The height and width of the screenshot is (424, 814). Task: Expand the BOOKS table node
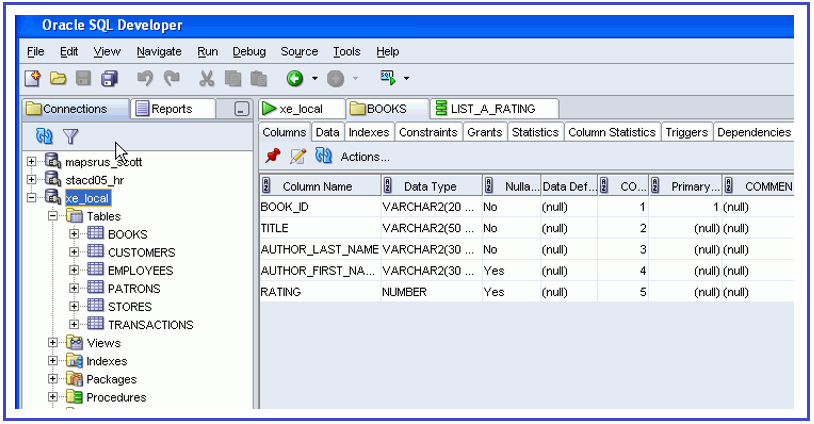pos(74,234)
